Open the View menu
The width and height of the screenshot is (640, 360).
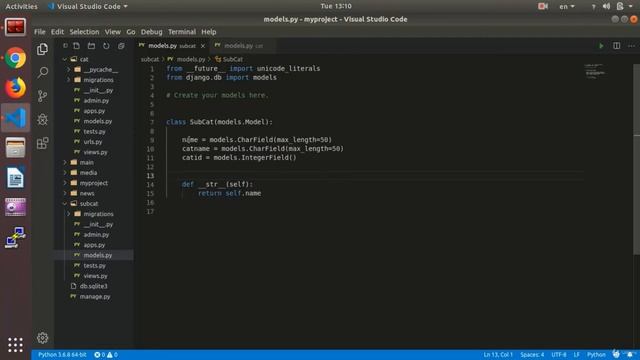113,32
